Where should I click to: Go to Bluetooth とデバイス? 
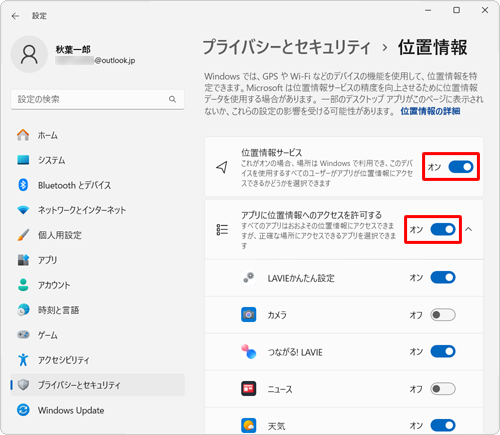point(97,185)
